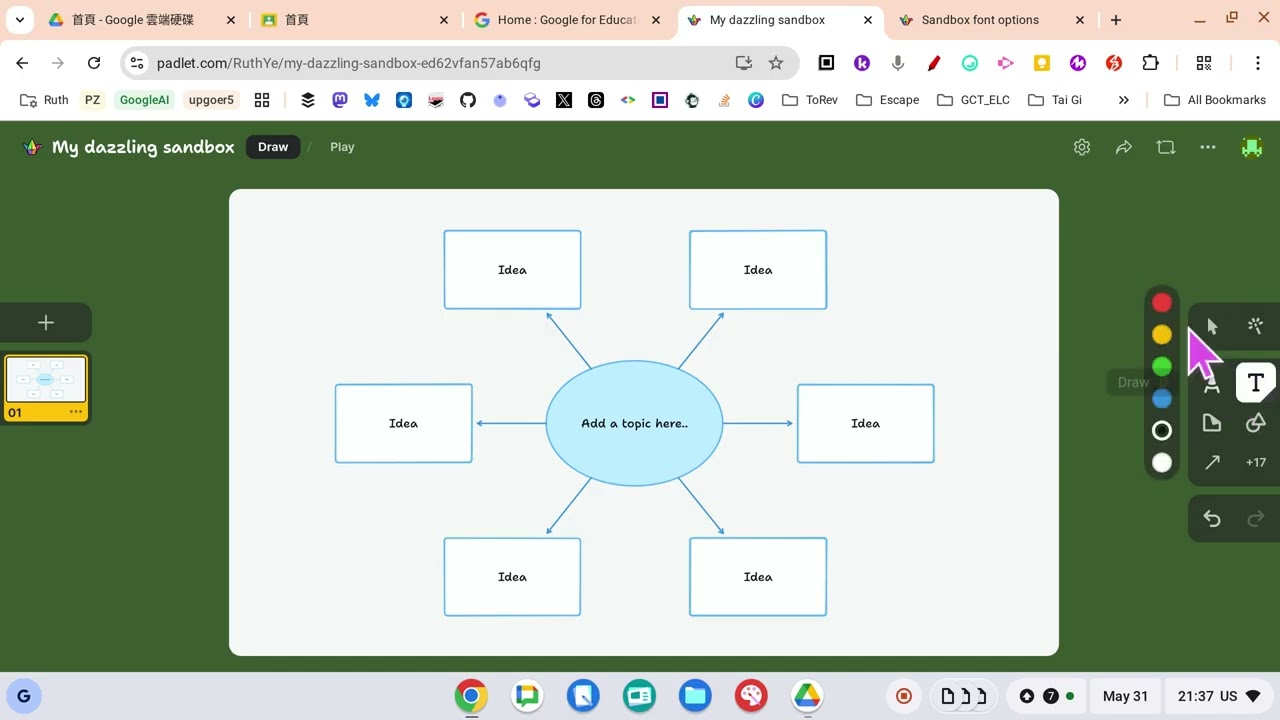Go back to the previous page

coord(22,63)
